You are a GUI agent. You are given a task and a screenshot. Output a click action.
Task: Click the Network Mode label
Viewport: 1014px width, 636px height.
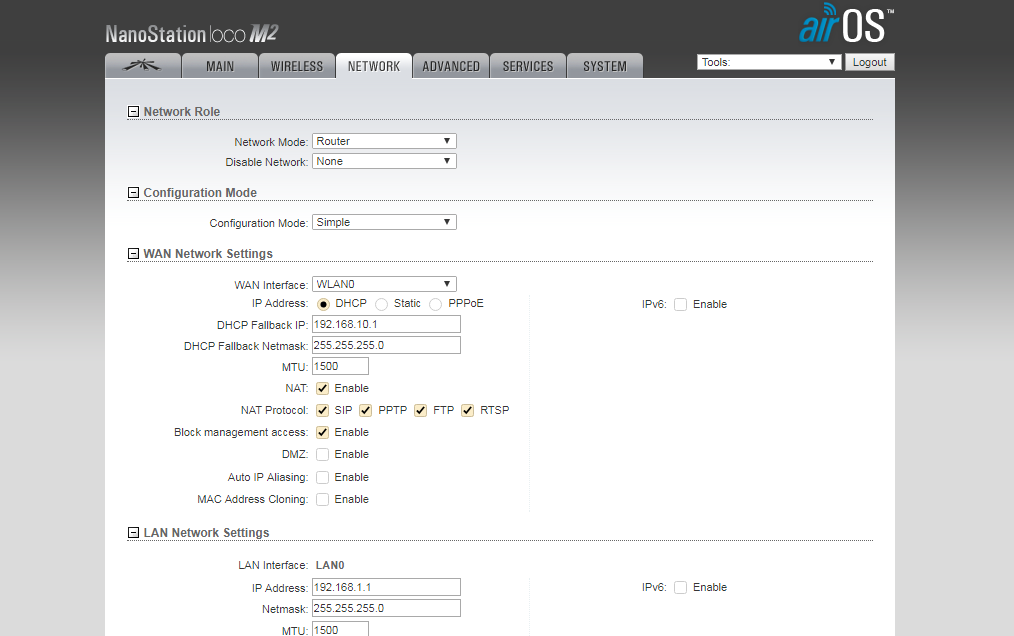pyautogui.click(x=271, y=142)
